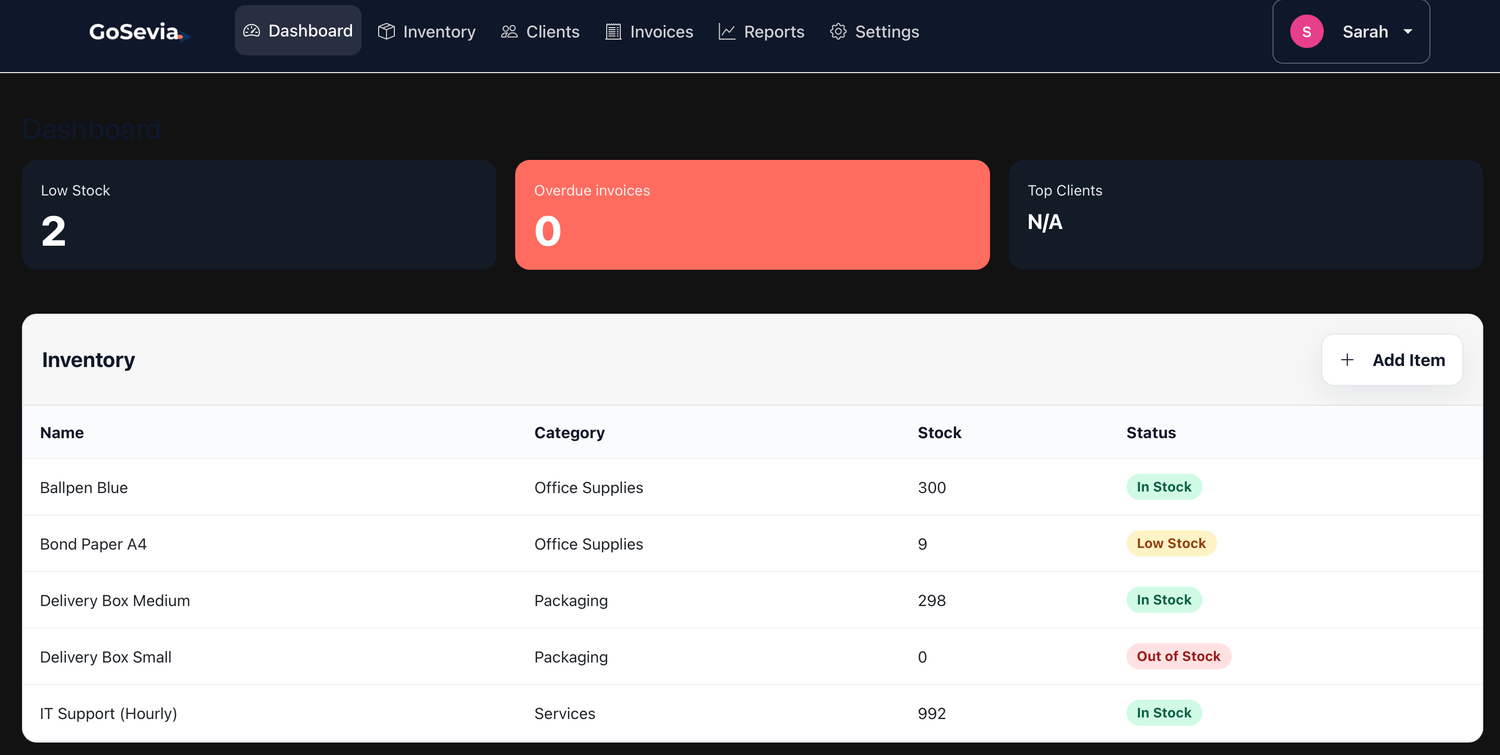Image resolution: width=1500 pixels, height=755 pixels.
Task: Click the Reports chart icon
Action: 727,32
